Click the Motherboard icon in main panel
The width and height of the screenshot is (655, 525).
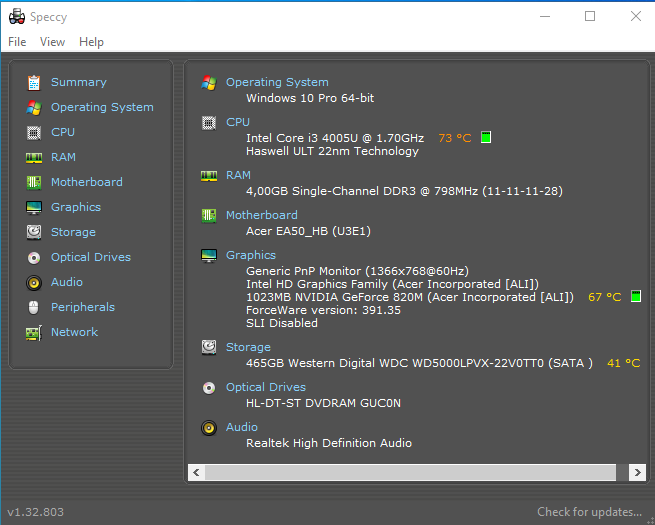click(x=209, y=216)
